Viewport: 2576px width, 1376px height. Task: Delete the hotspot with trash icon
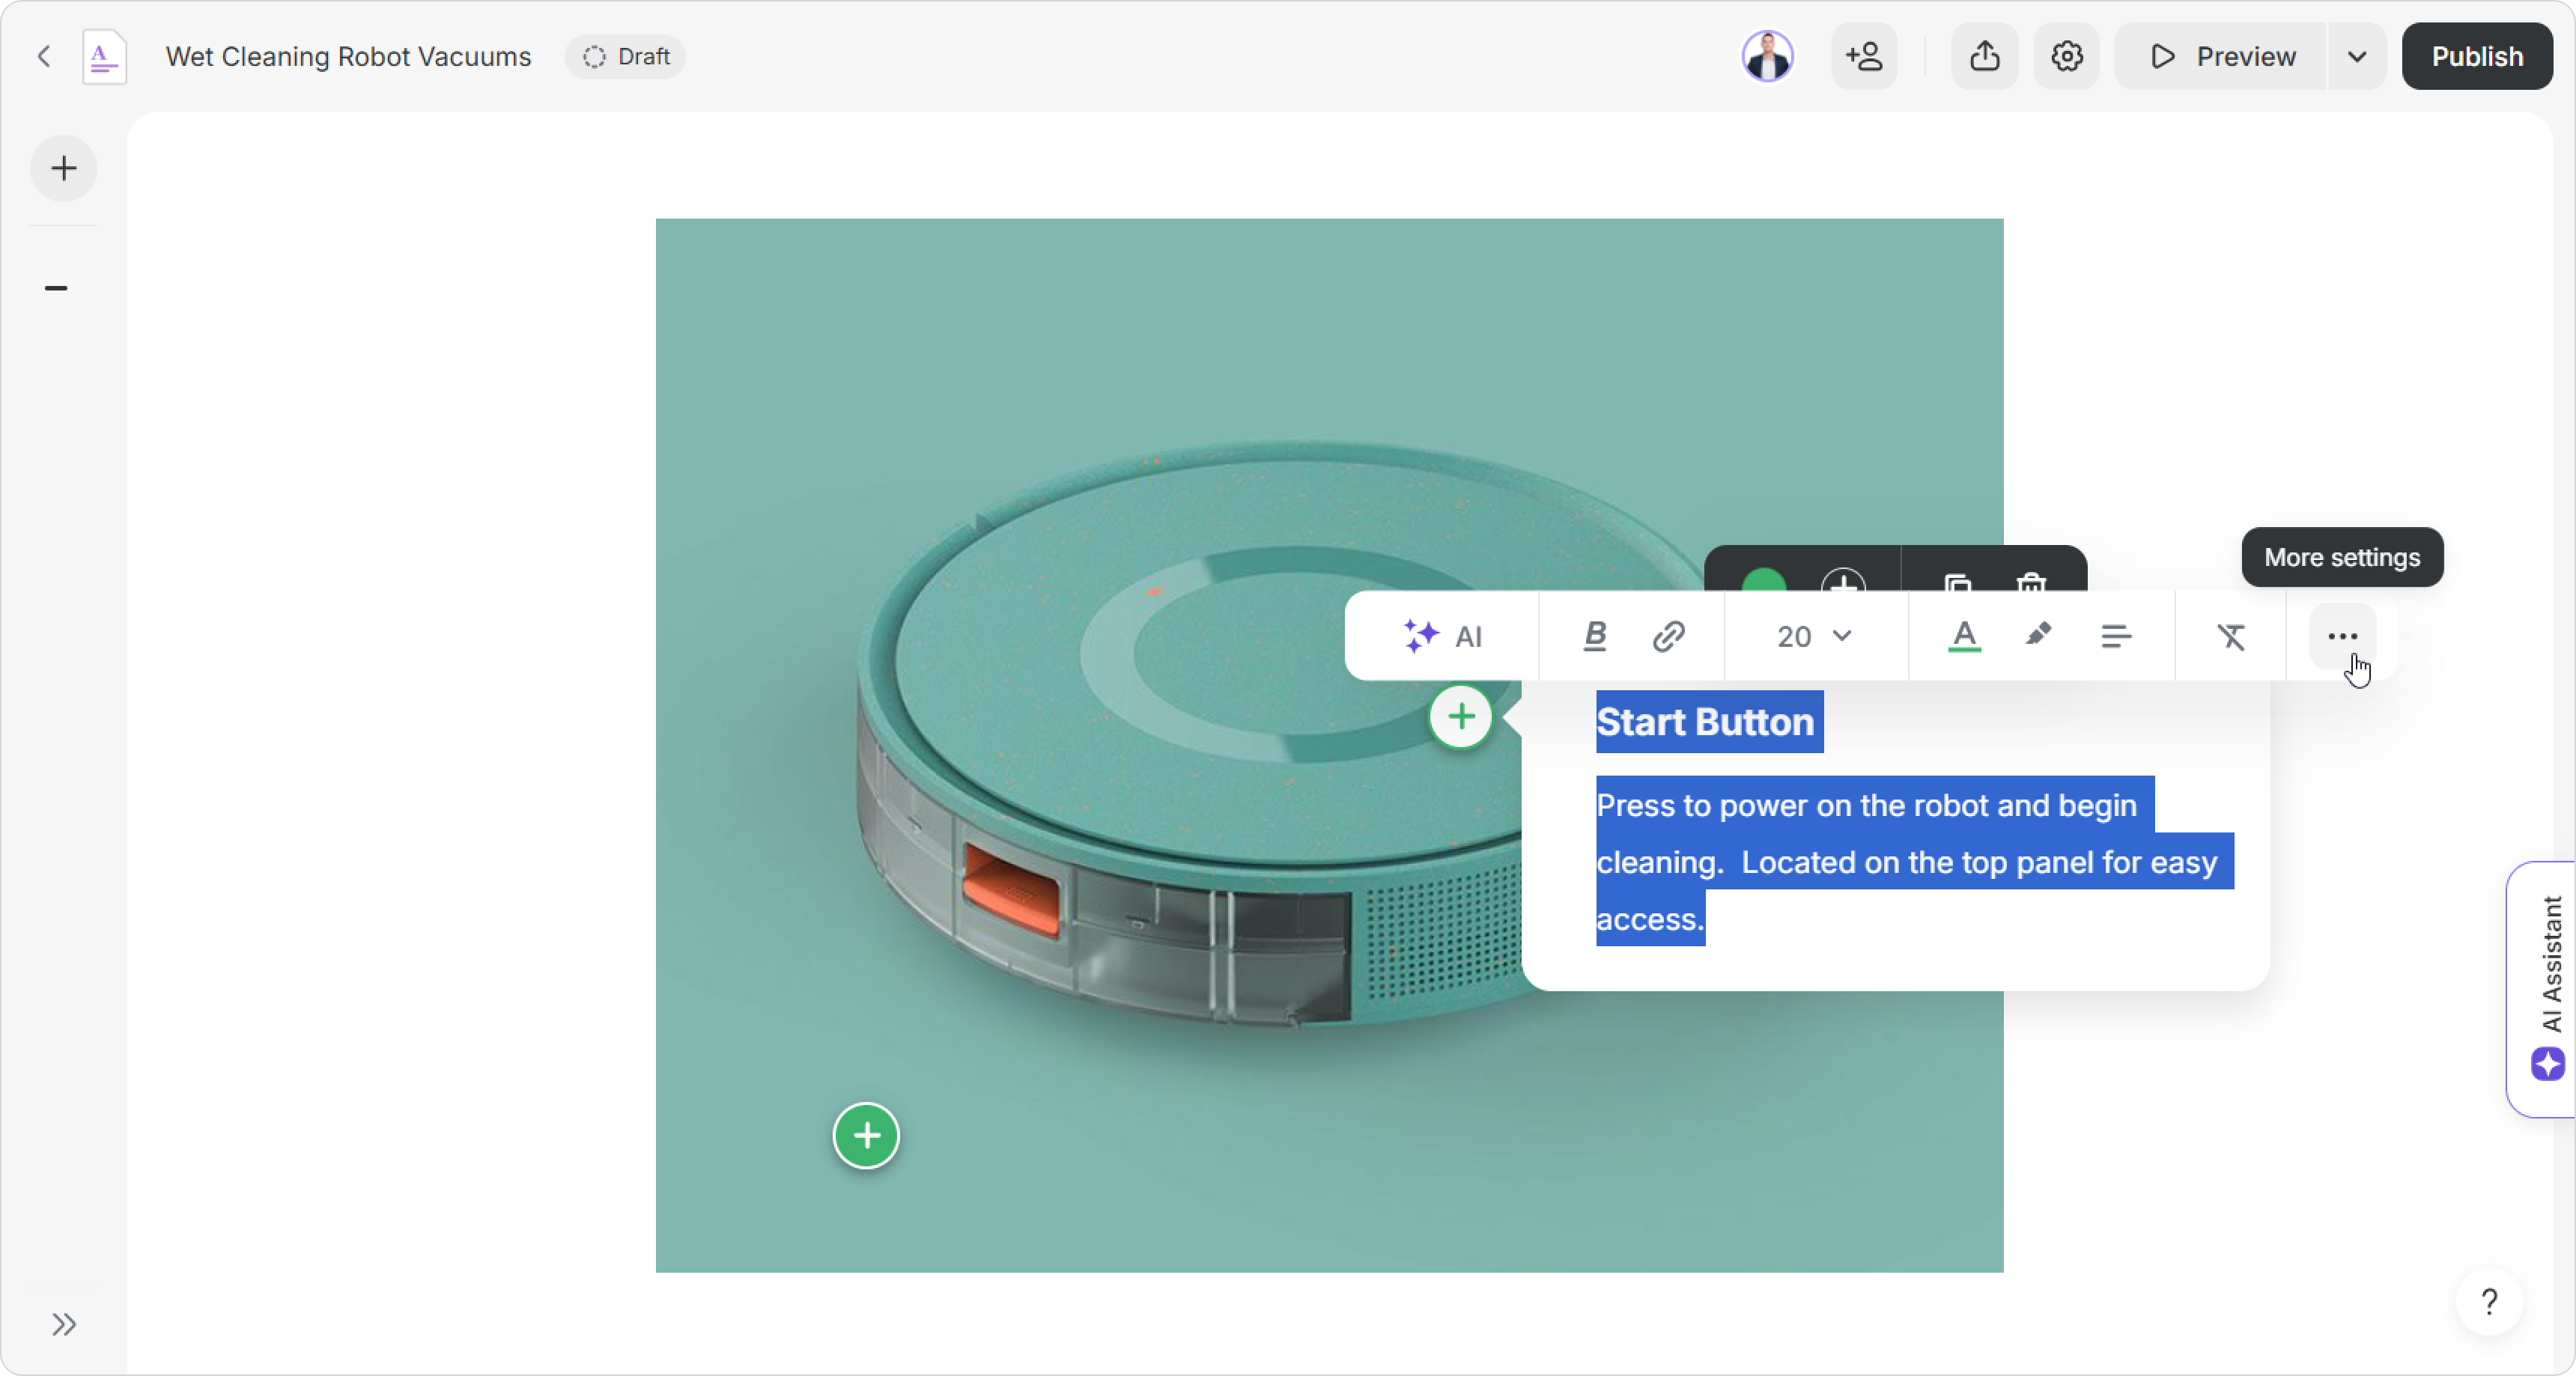(x=2031, y=580)
